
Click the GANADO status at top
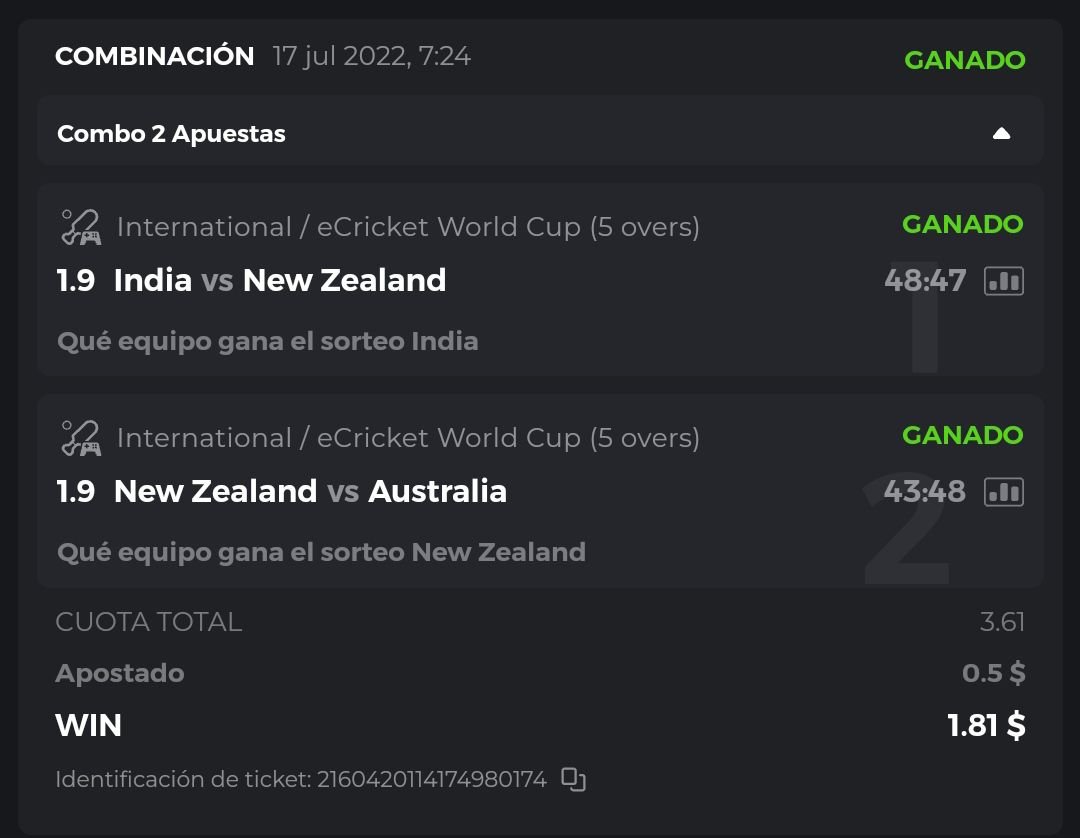[964, 60]
